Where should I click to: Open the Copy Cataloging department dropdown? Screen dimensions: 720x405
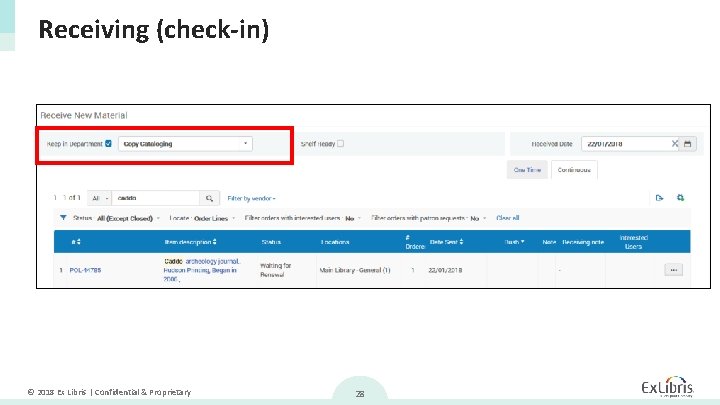pos(185,144)
